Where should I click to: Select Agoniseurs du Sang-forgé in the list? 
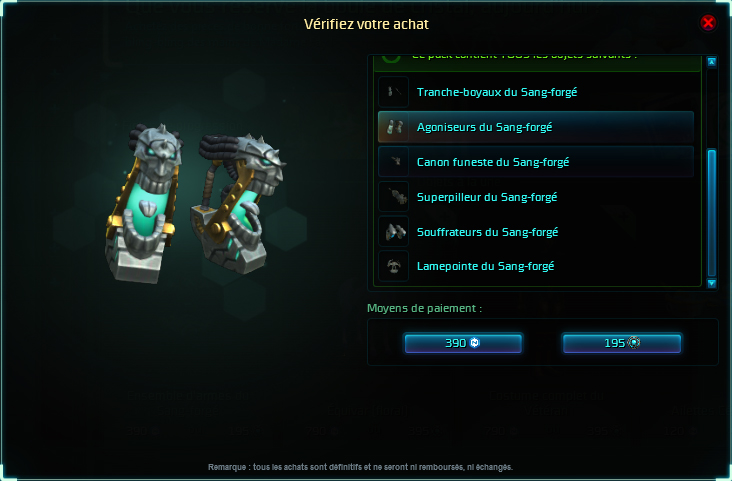[536, 127]
